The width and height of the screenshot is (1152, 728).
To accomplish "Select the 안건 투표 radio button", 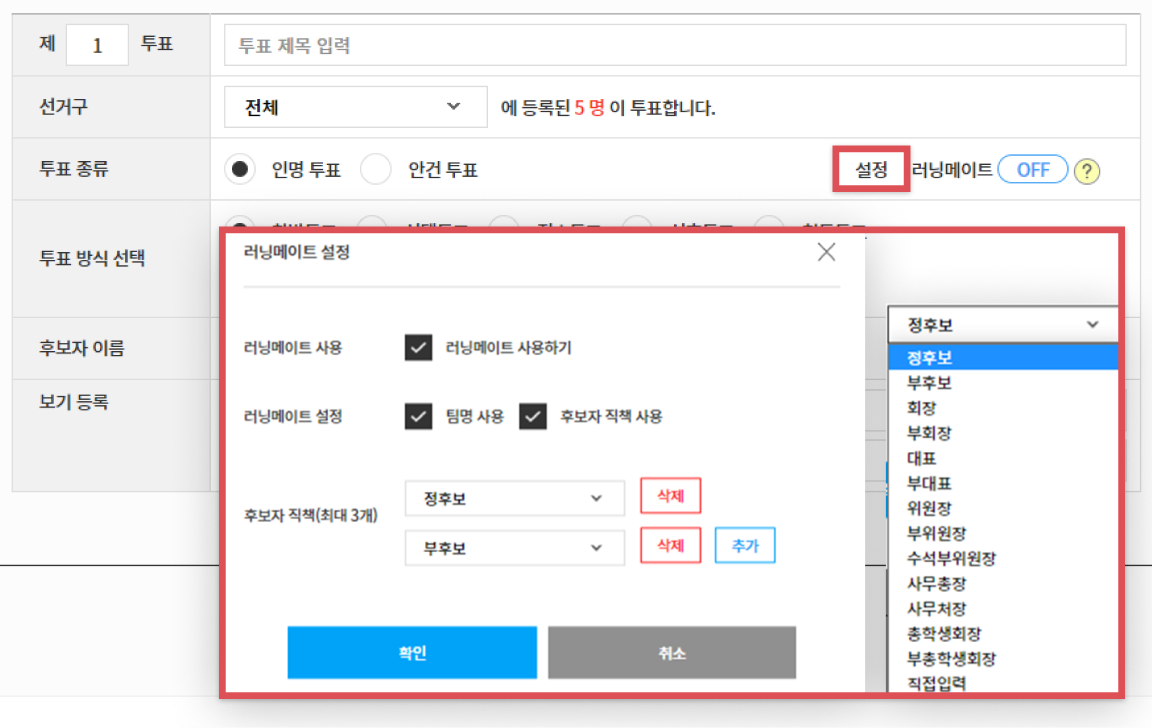I will point(376,170).
